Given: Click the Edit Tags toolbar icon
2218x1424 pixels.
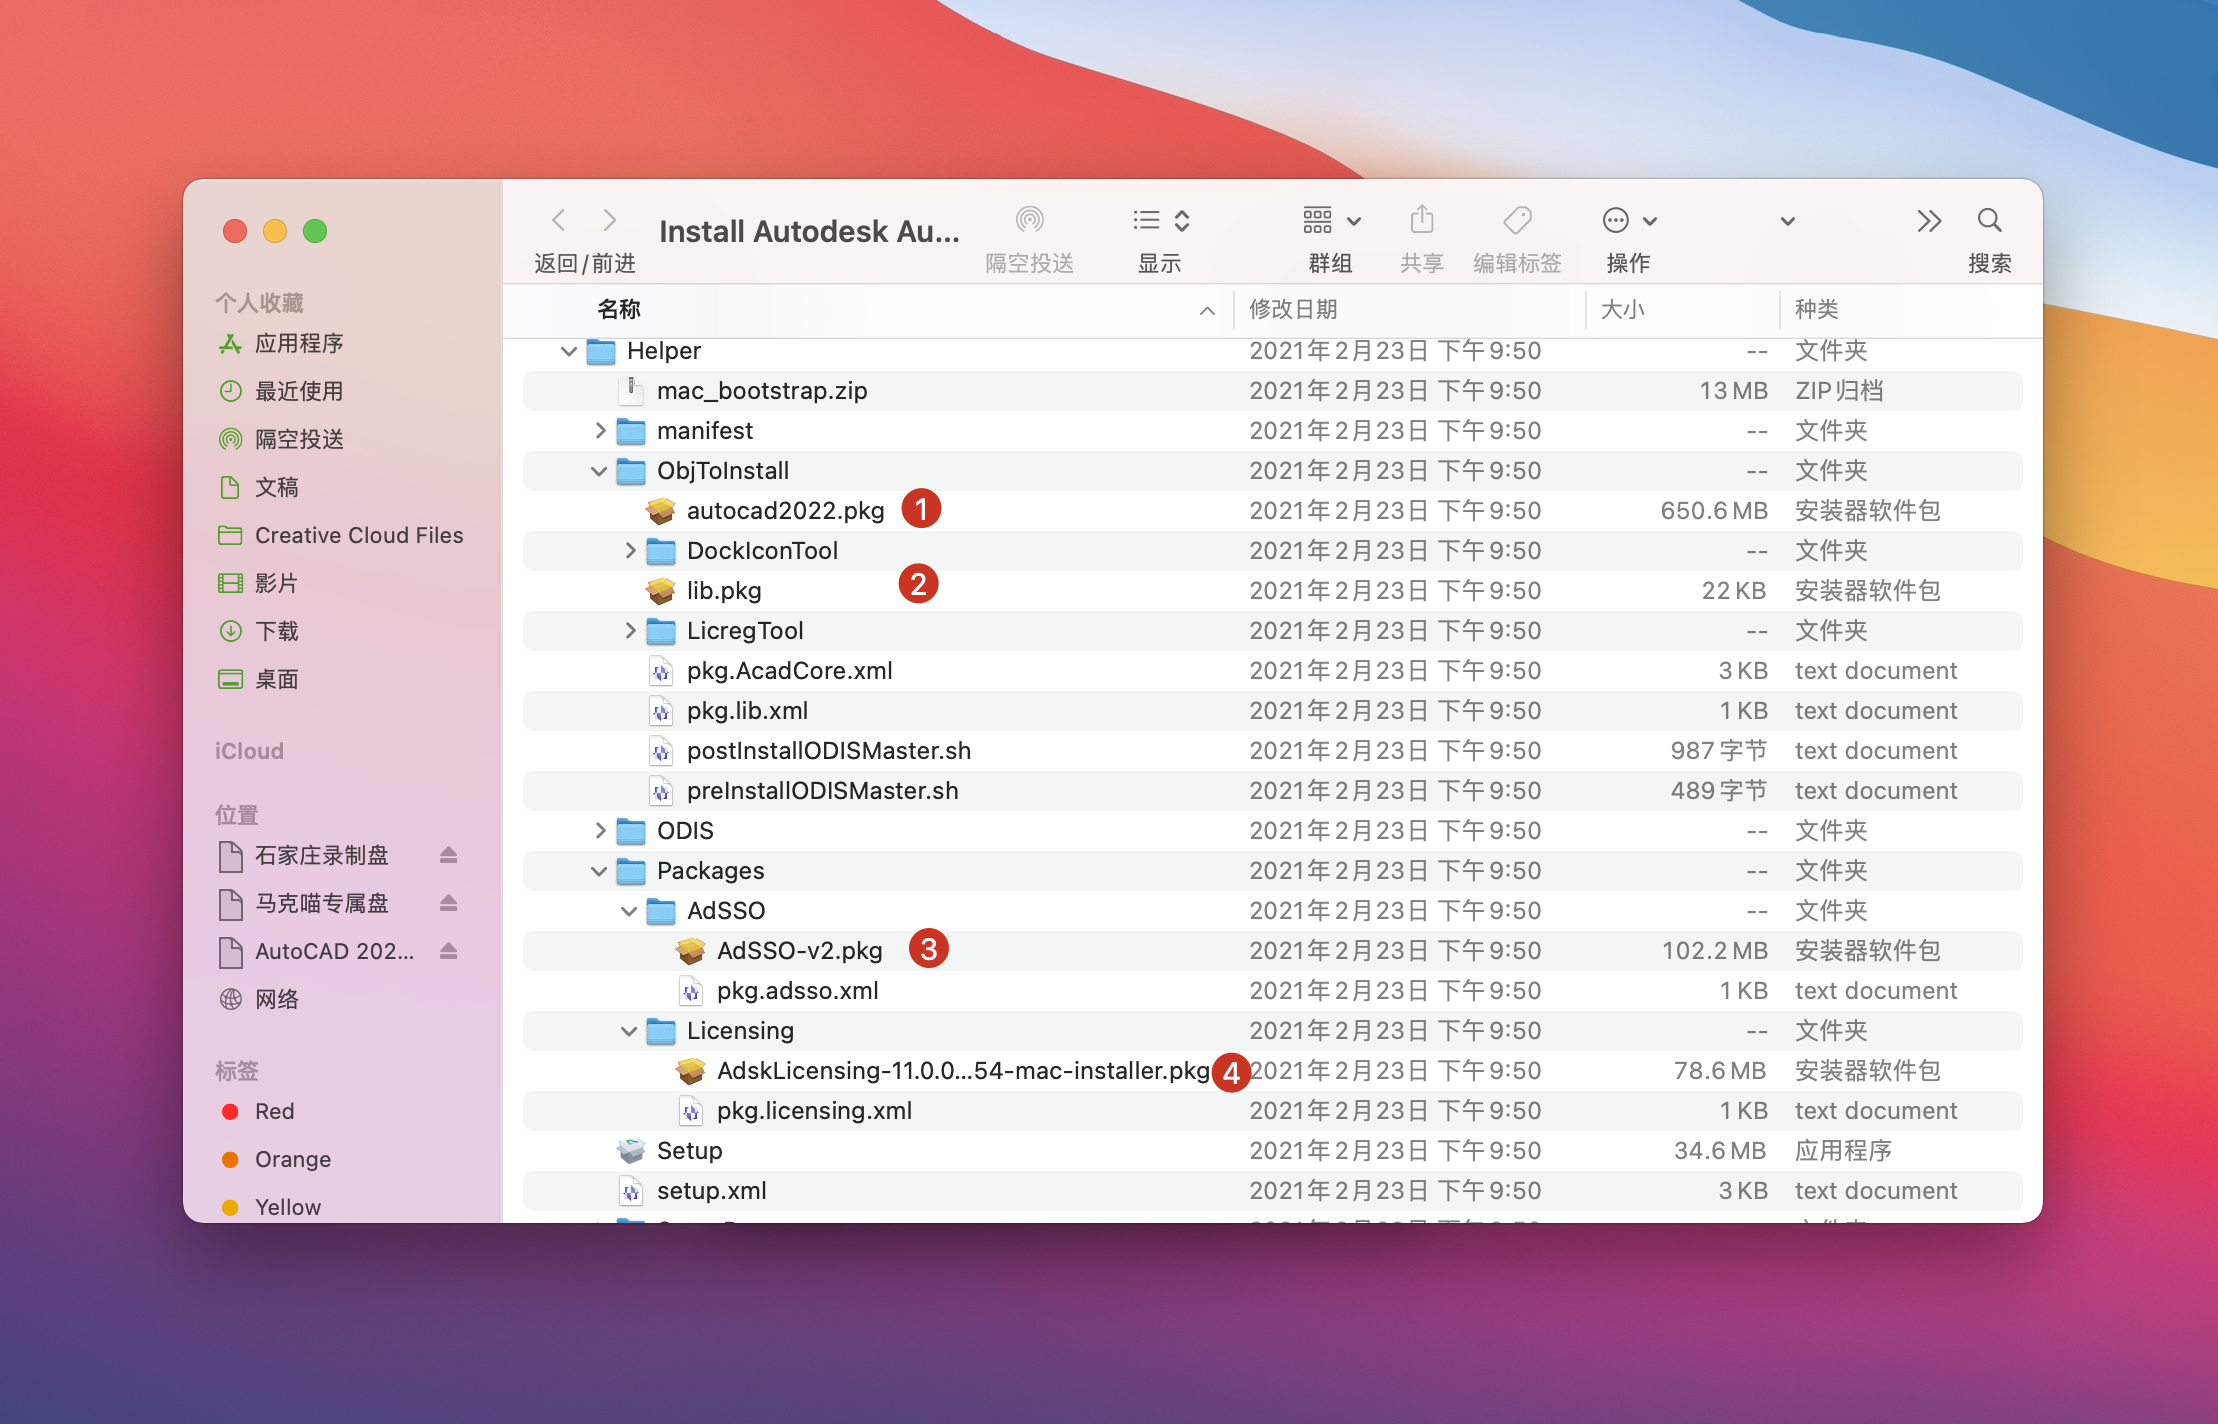Looking at the screenshot, I should click(1517, 220).
